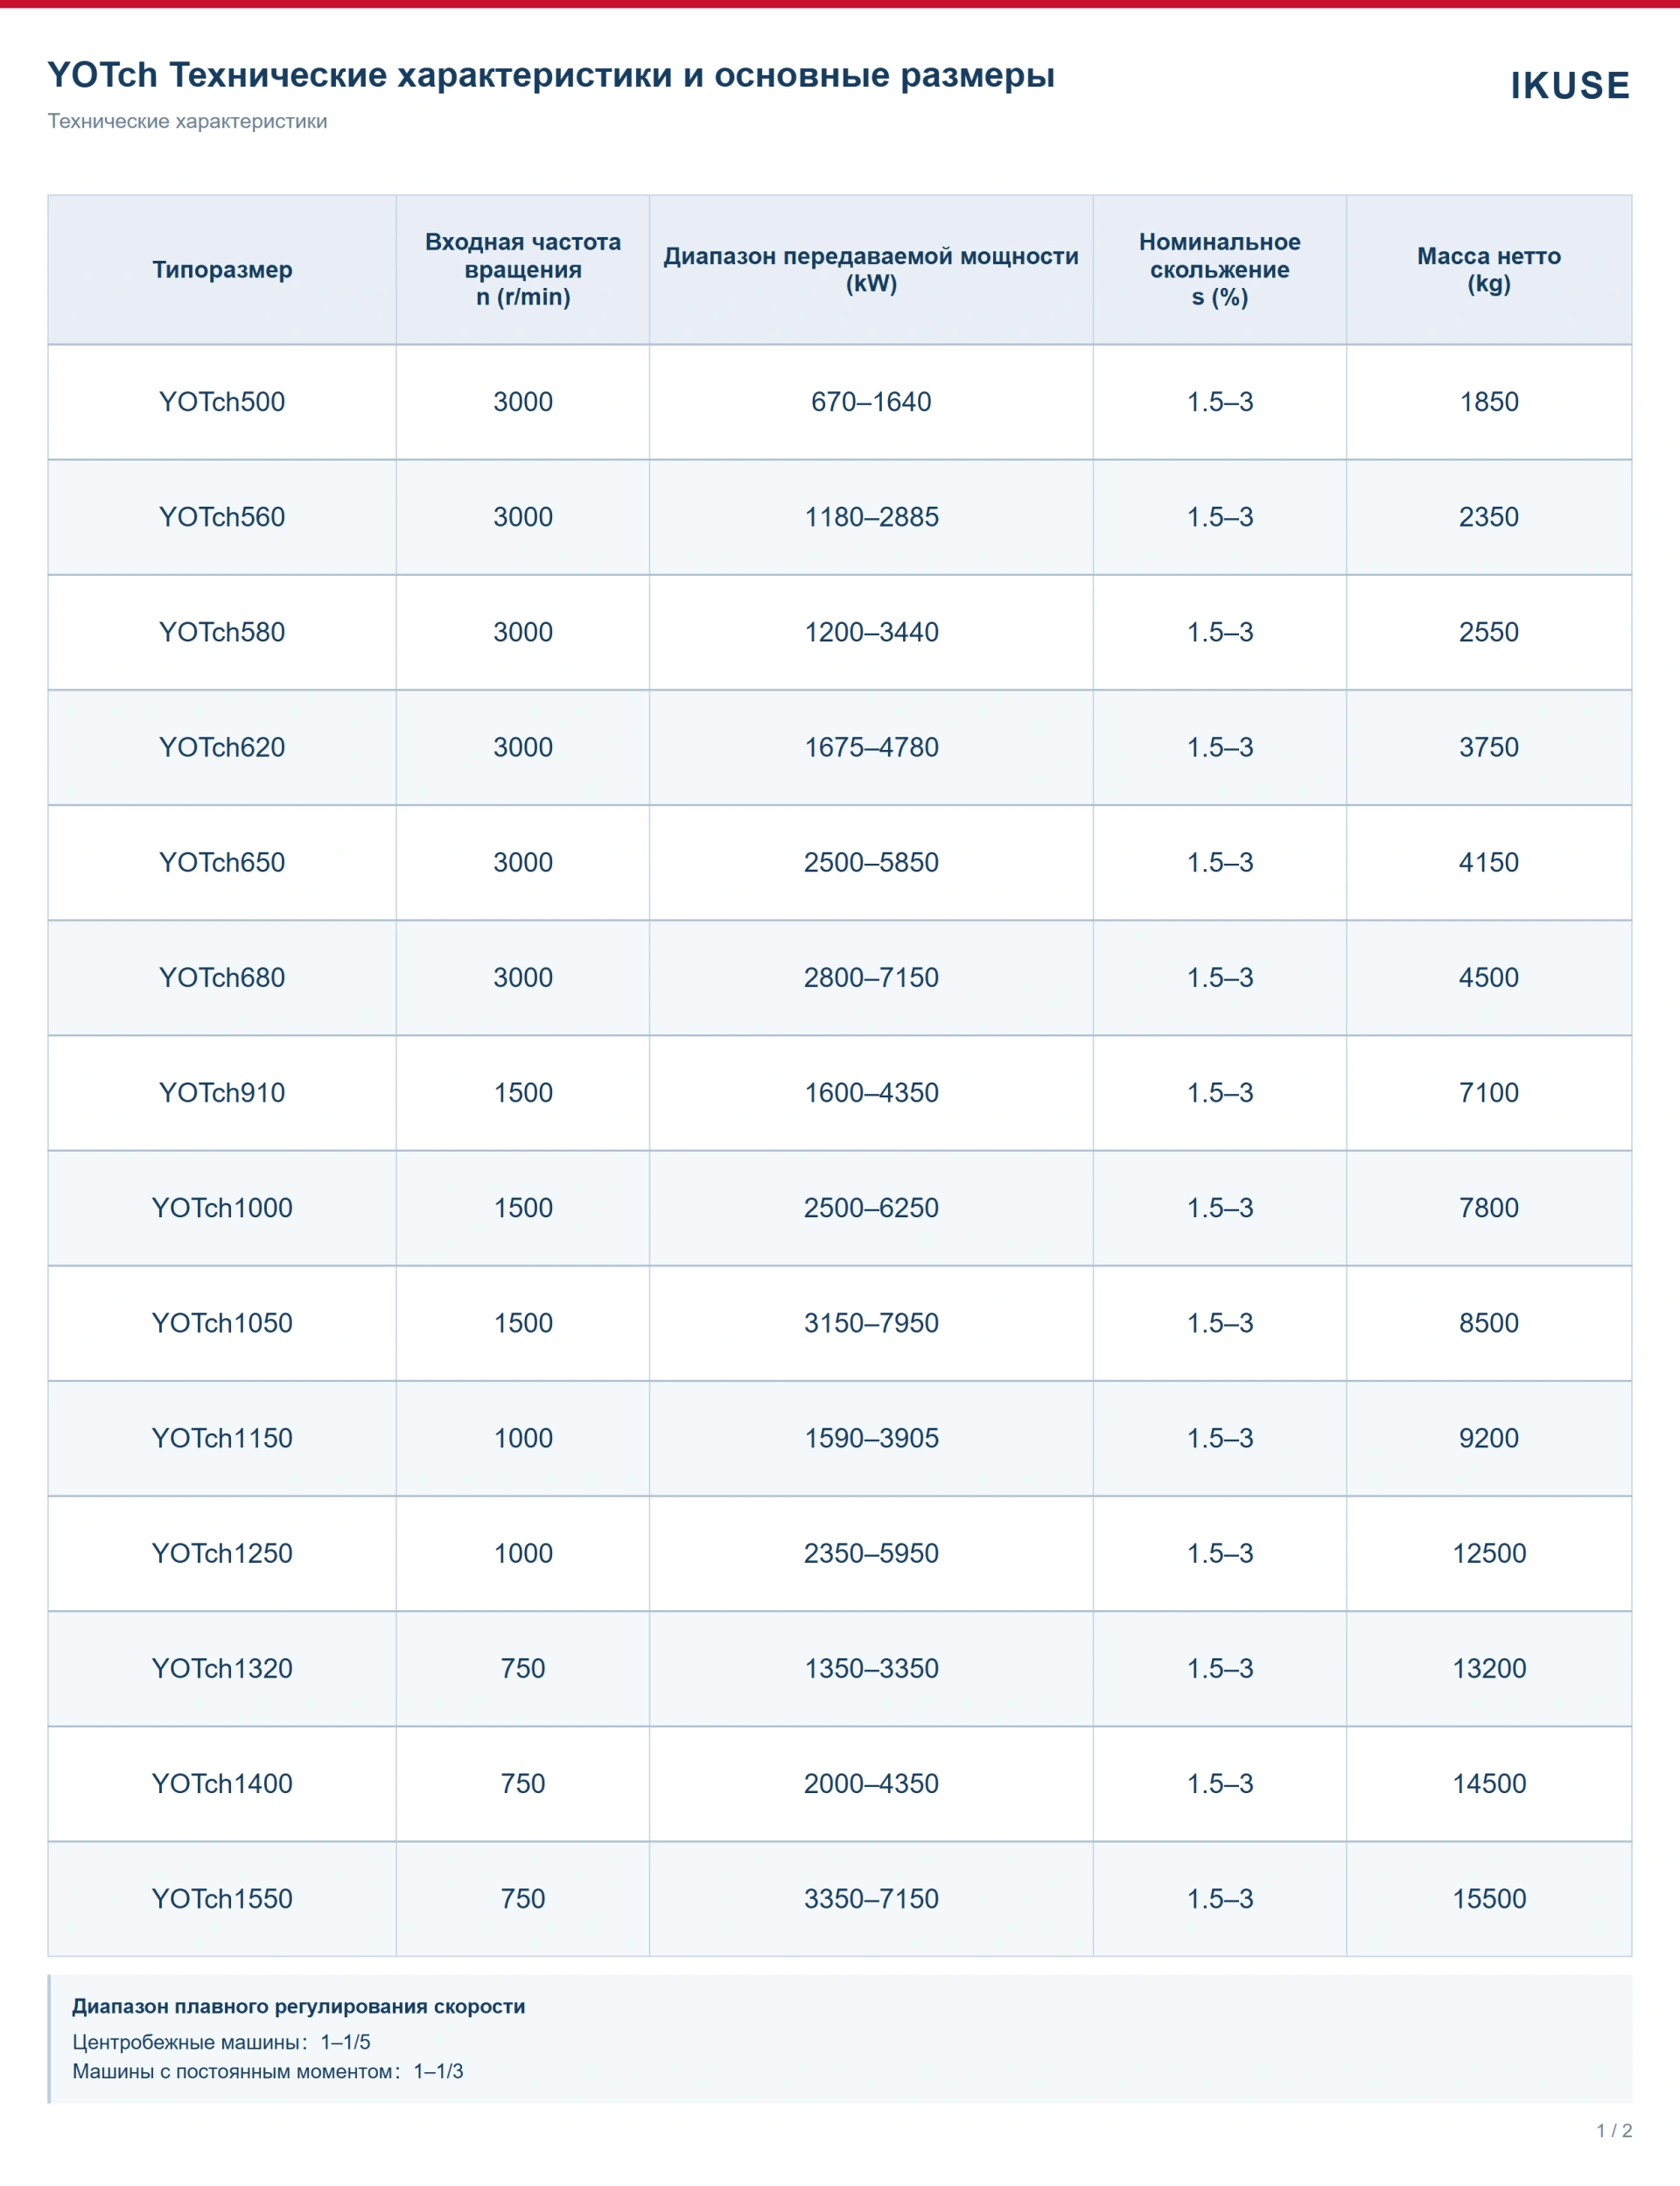Screen dimensions: 1680x2186
Task: Select the YOTch1250 model cell
Action: click(x=222, y=1553)
